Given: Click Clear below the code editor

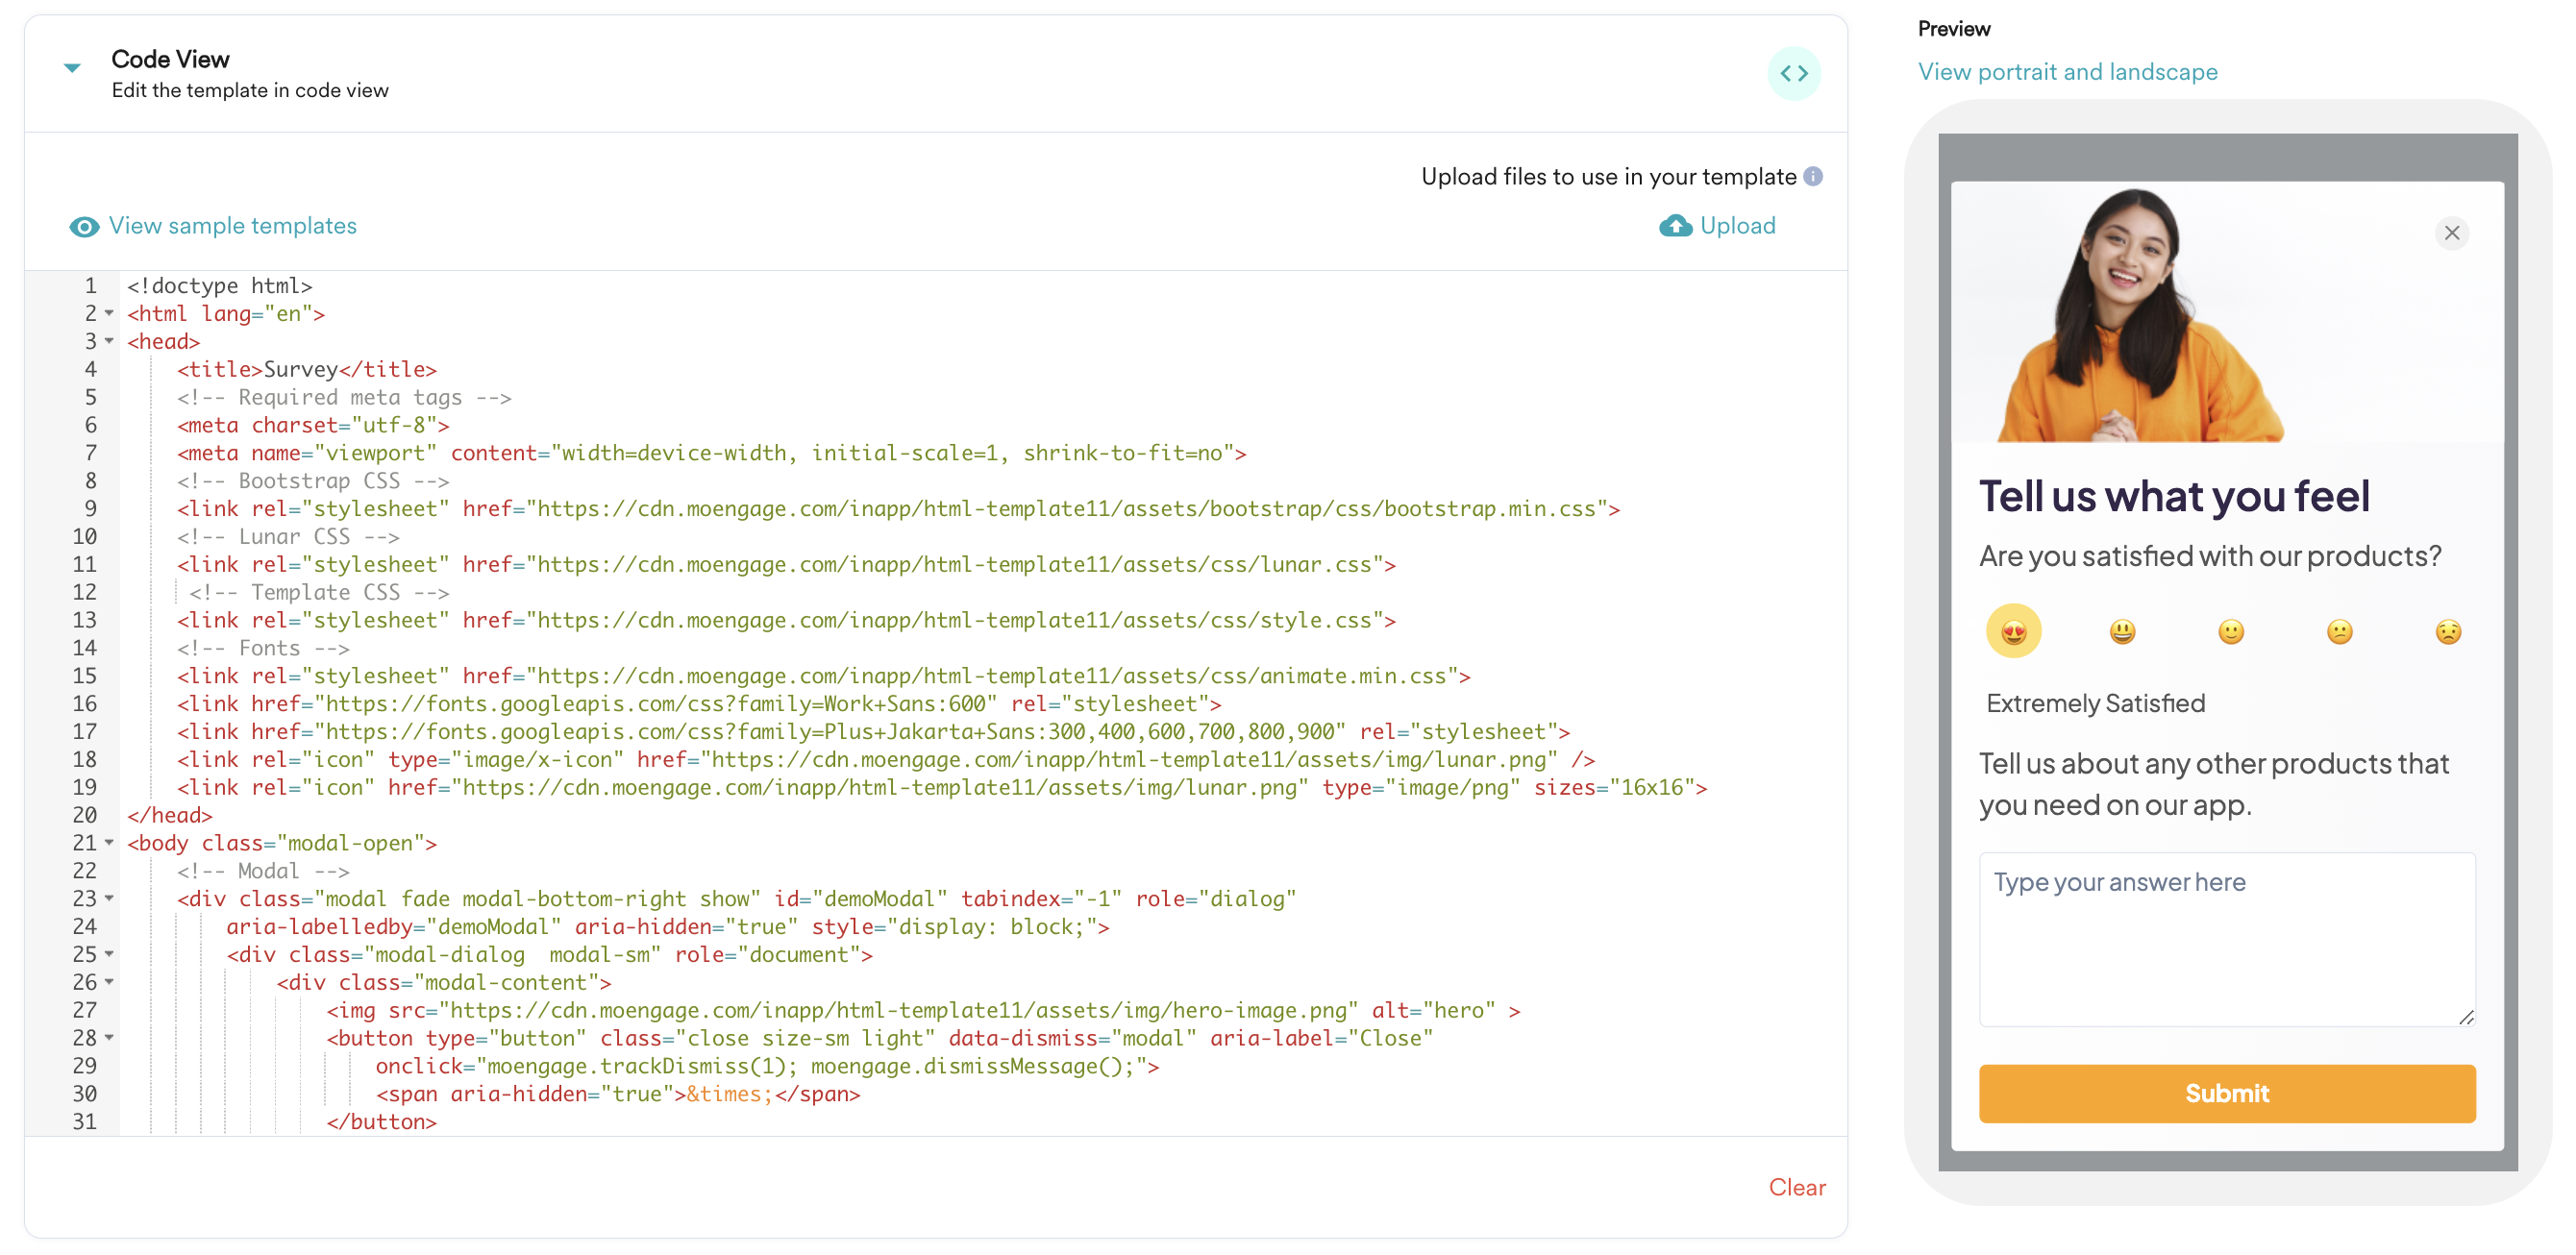Looking at the screenshot, I should 1797,1187.
